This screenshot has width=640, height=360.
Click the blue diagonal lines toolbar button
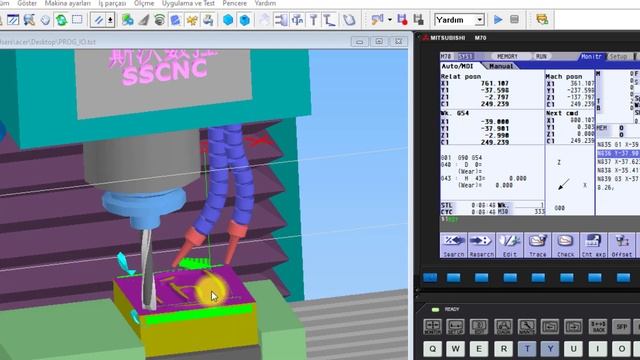point(98,20)
